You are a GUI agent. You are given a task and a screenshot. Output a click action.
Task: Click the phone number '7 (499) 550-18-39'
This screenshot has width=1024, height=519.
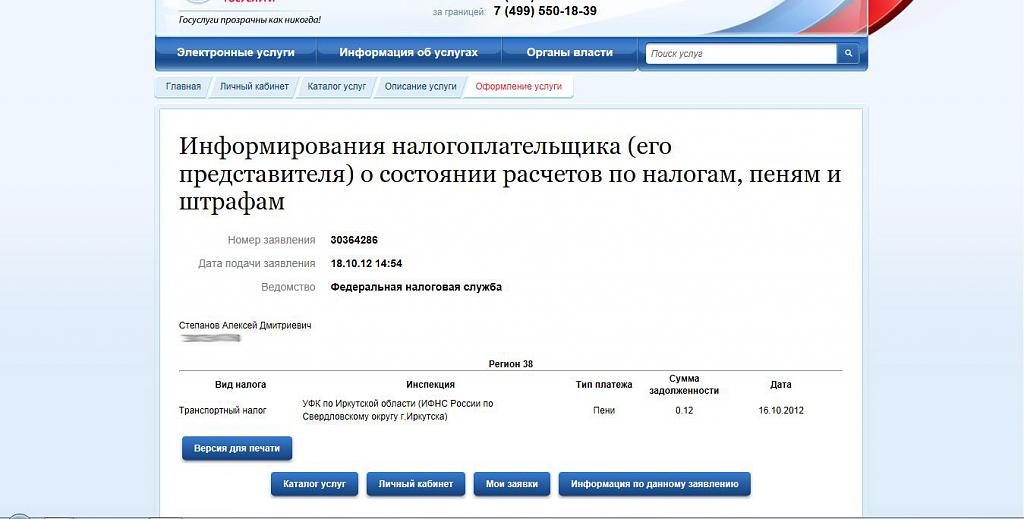coord(545,11)
